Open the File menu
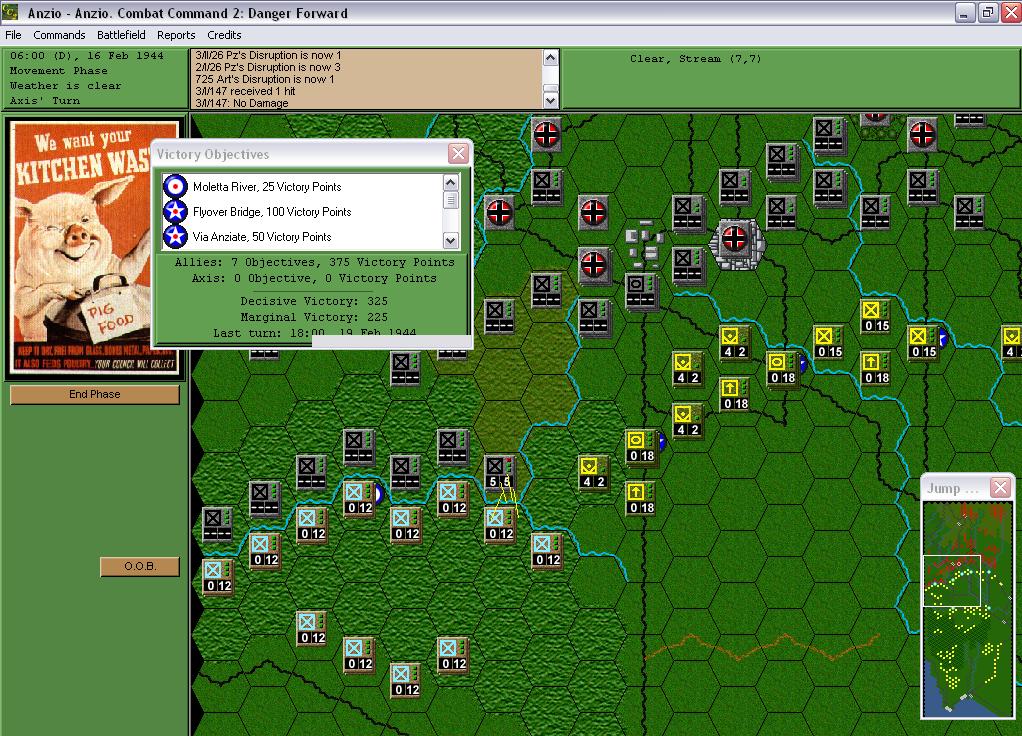Screen dimensions: 1022x736 13,35
